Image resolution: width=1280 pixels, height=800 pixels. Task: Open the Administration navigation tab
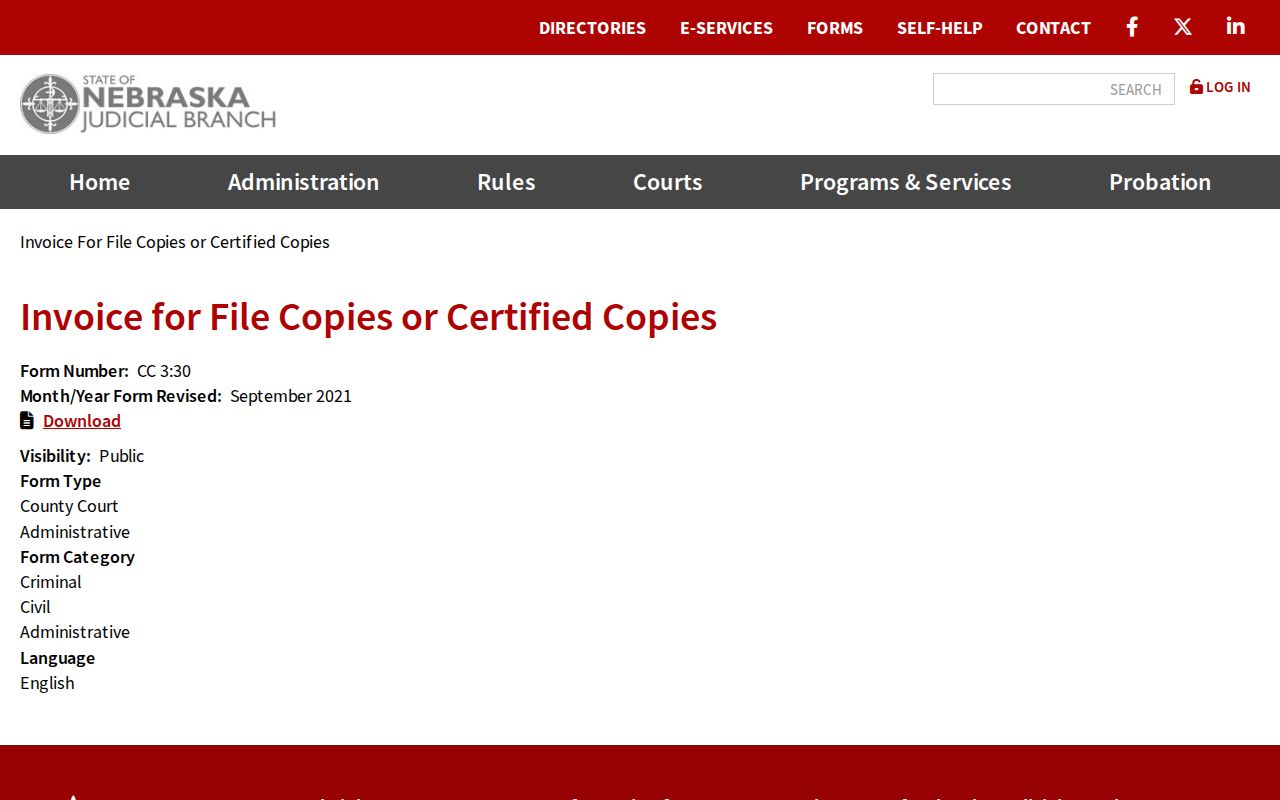point(303,182)
